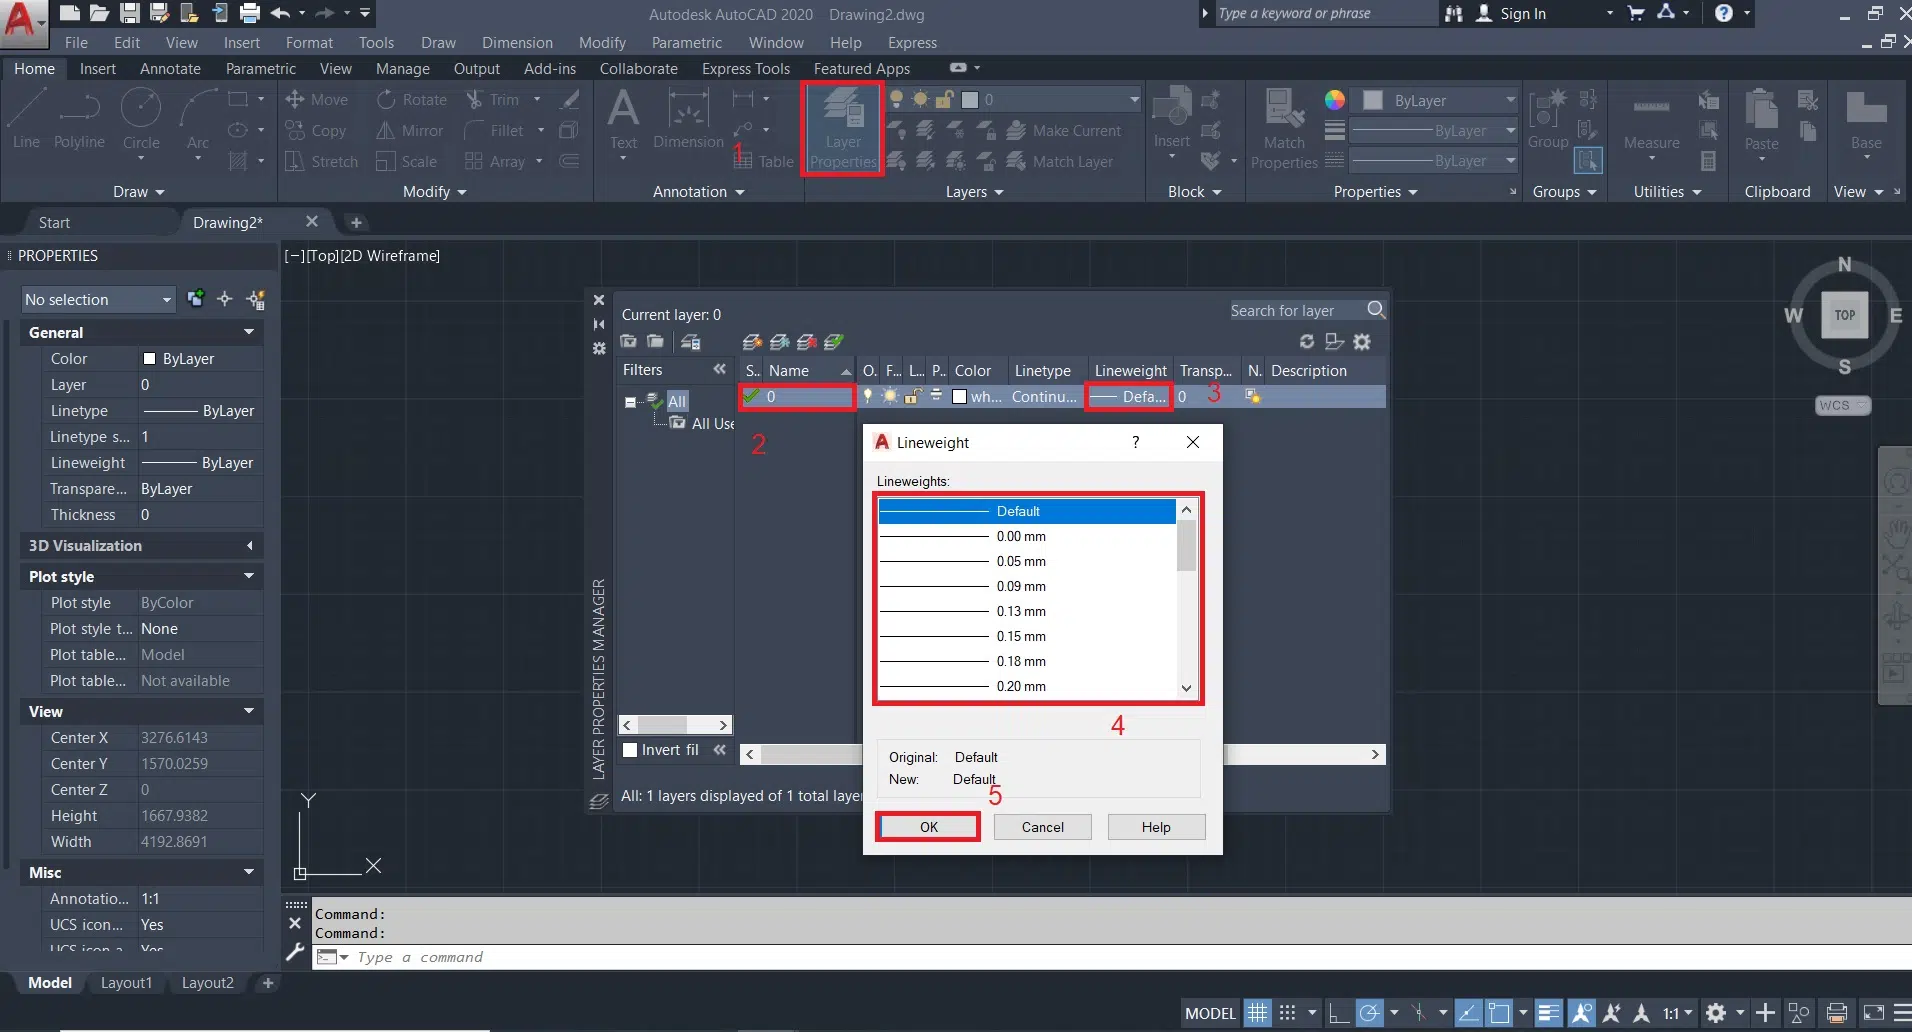Expand the 3D Visualization section

[x=249, y=546]
